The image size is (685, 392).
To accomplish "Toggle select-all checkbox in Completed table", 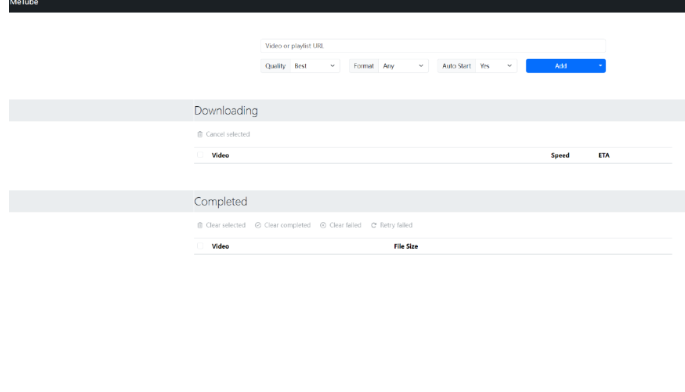I will 200,246.
